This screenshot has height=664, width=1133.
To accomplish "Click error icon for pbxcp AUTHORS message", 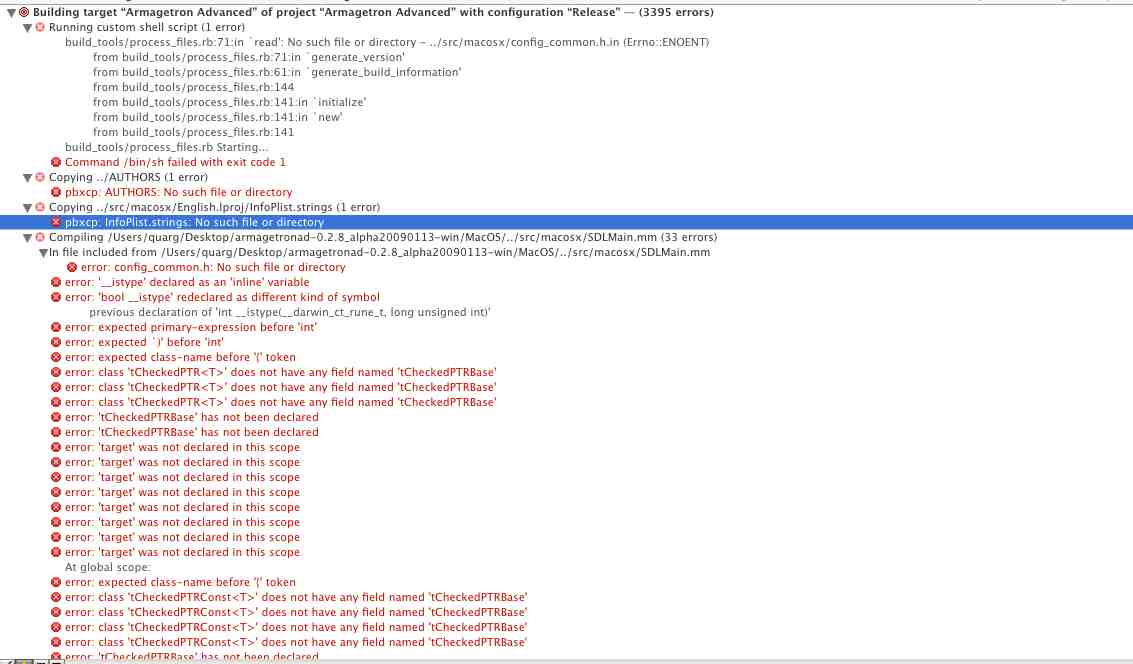I will click(56, 192).
